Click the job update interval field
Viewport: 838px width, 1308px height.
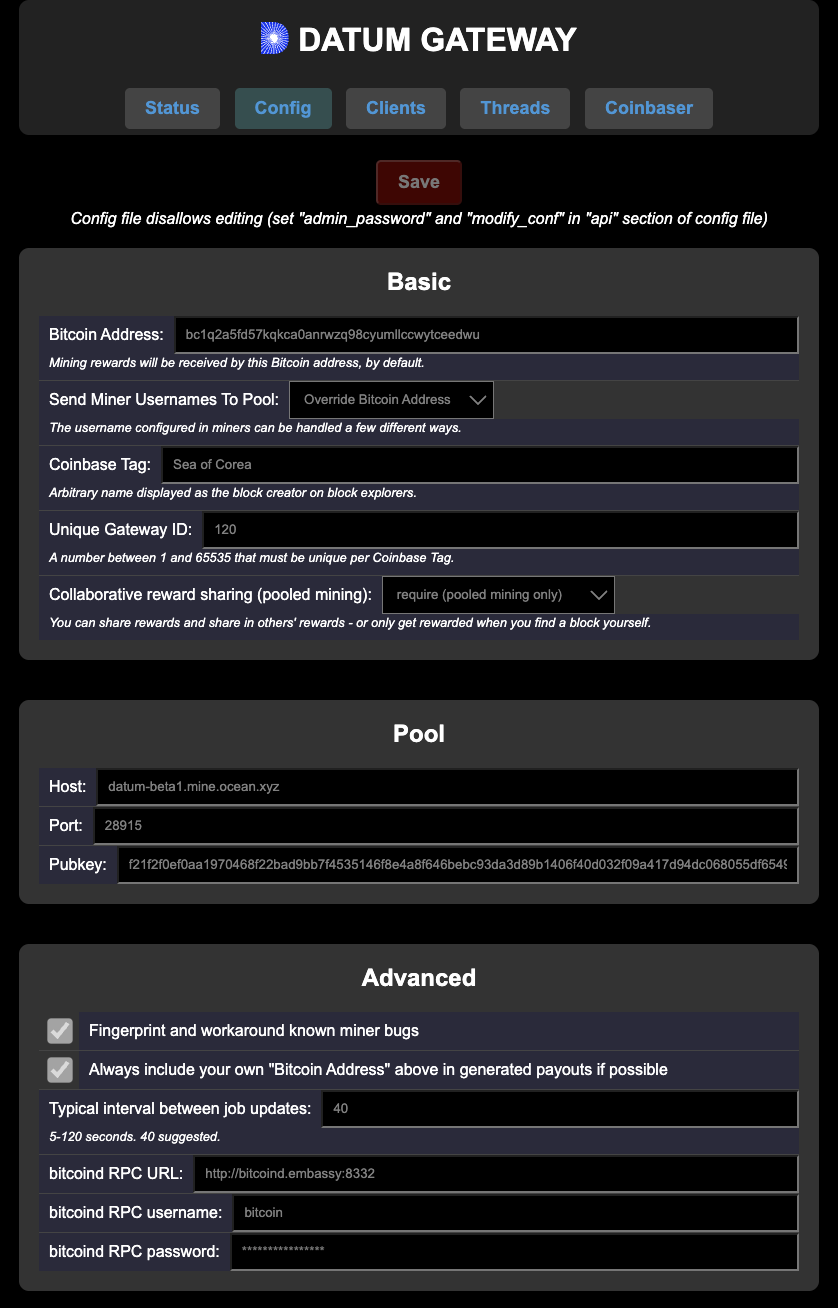pos(559,1109)
